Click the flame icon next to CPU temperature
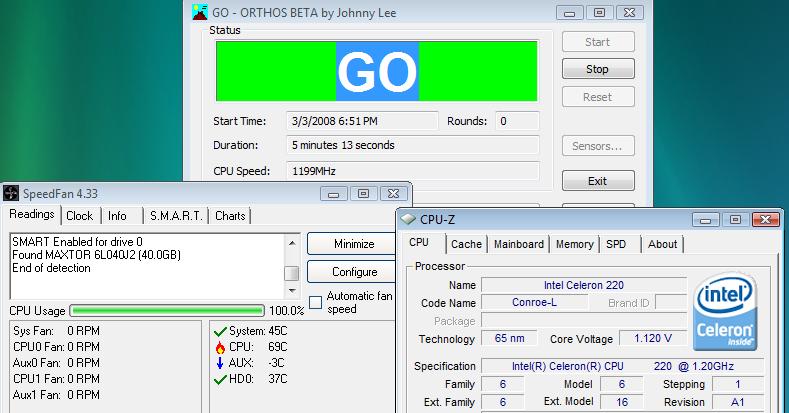This screenshot has height=413, width=789. coord(220,347)
